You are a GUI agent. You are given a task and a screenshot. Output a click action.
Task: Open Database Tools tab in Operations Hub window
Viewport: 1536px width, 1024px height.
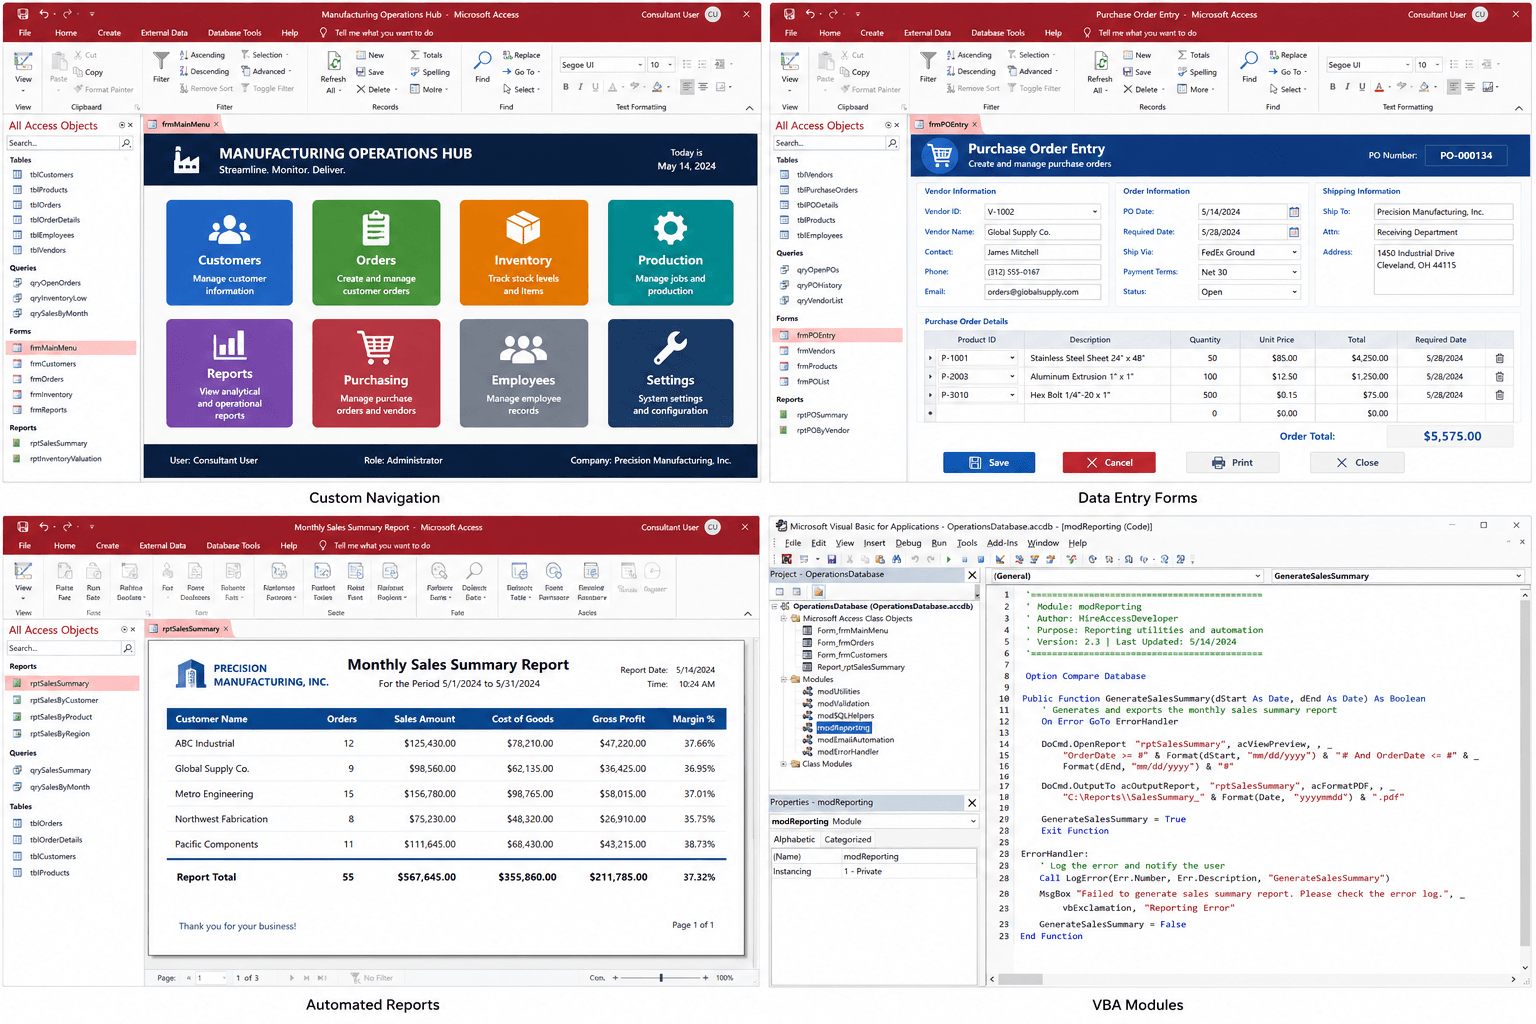pos(234,33)
